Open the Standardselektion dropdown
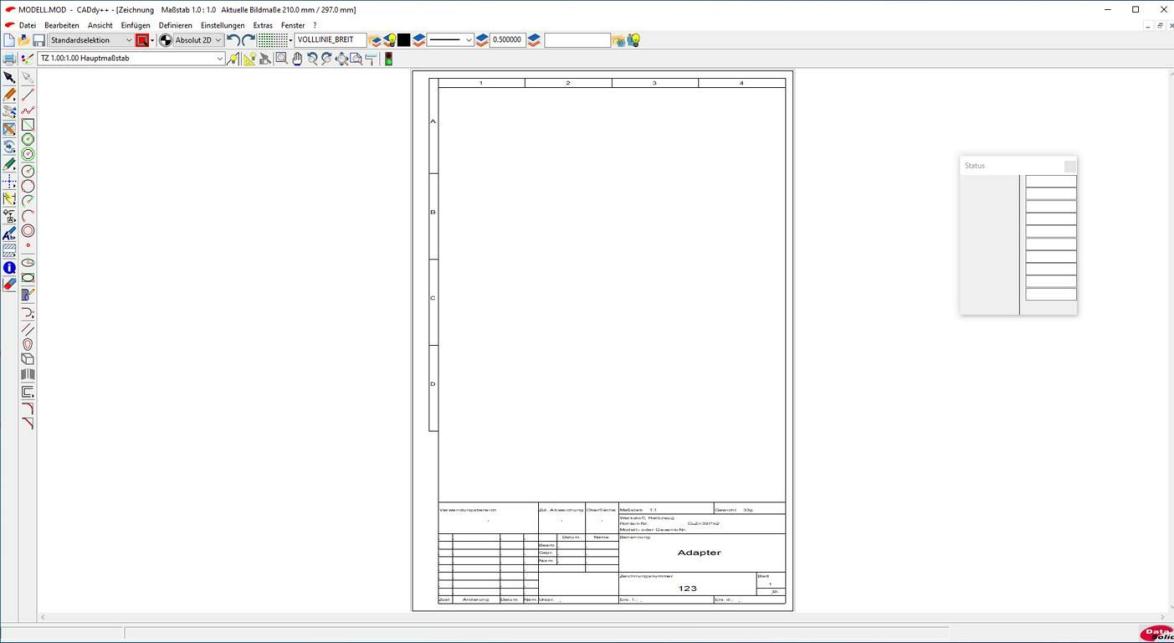The width and height of the screenshot is (1174, 643). 129,41
